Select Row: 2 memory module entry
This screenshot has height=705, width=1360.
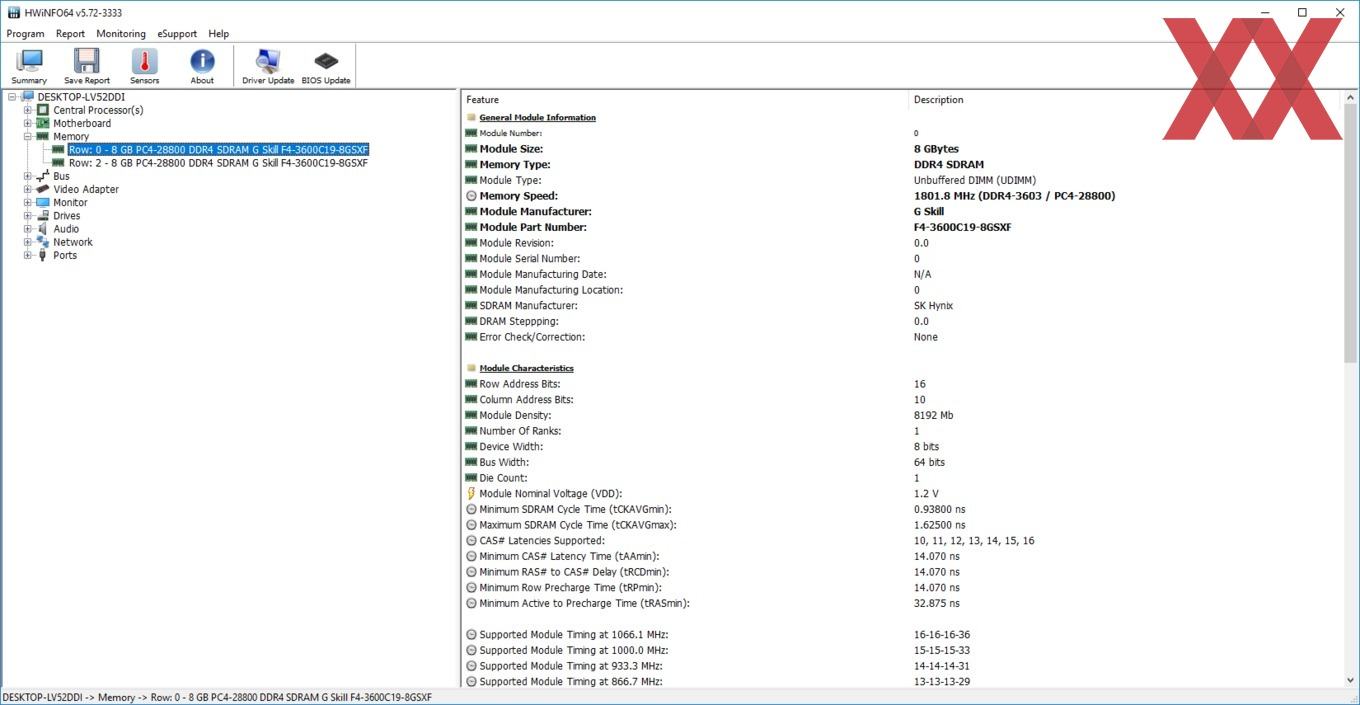[218, 163]
